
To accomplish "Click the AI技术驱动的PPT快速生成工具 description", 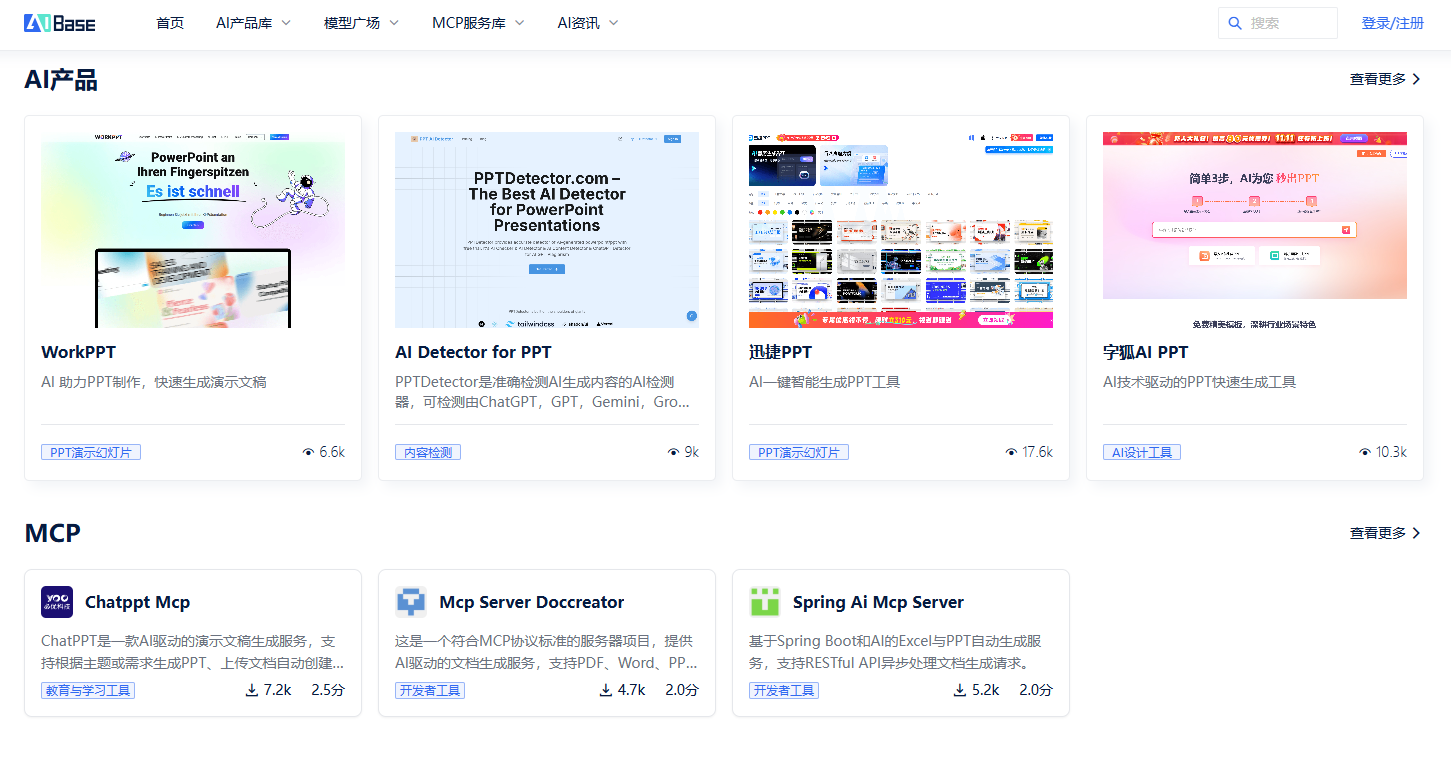I will pyautogui.click(x=1199, y=382).
